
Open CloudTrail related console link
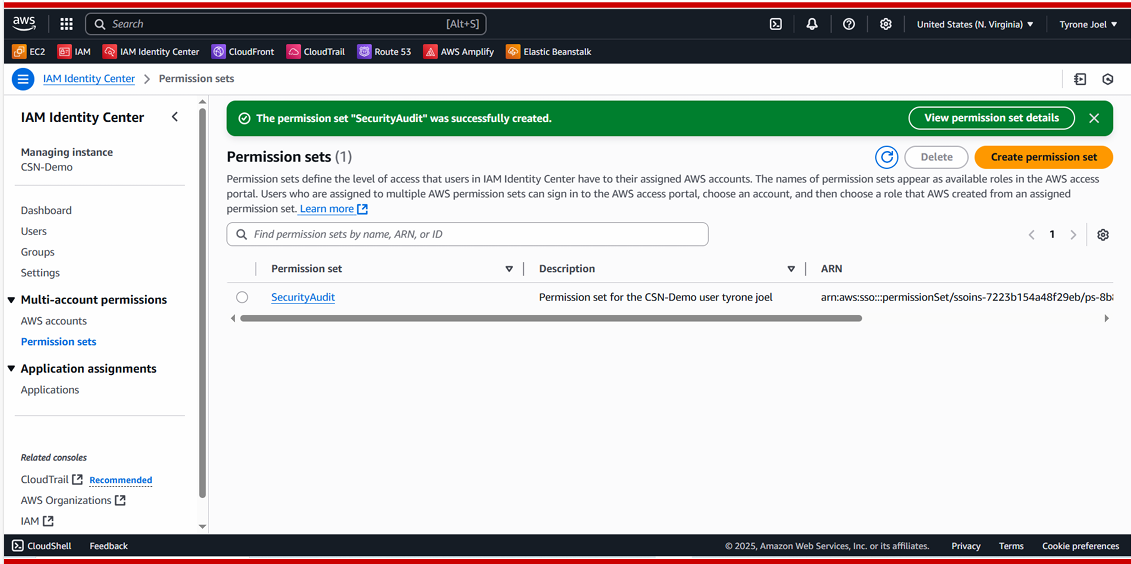coord(52,480)
